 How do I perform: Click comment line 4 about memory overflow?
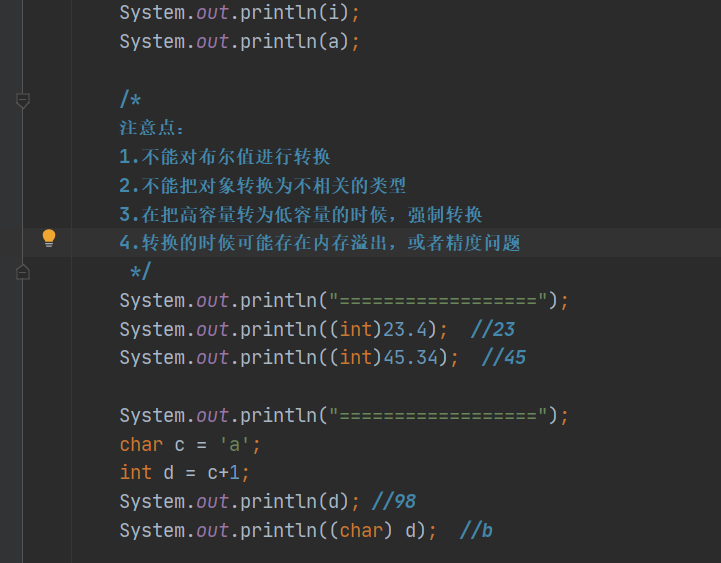tap(320, 243)
